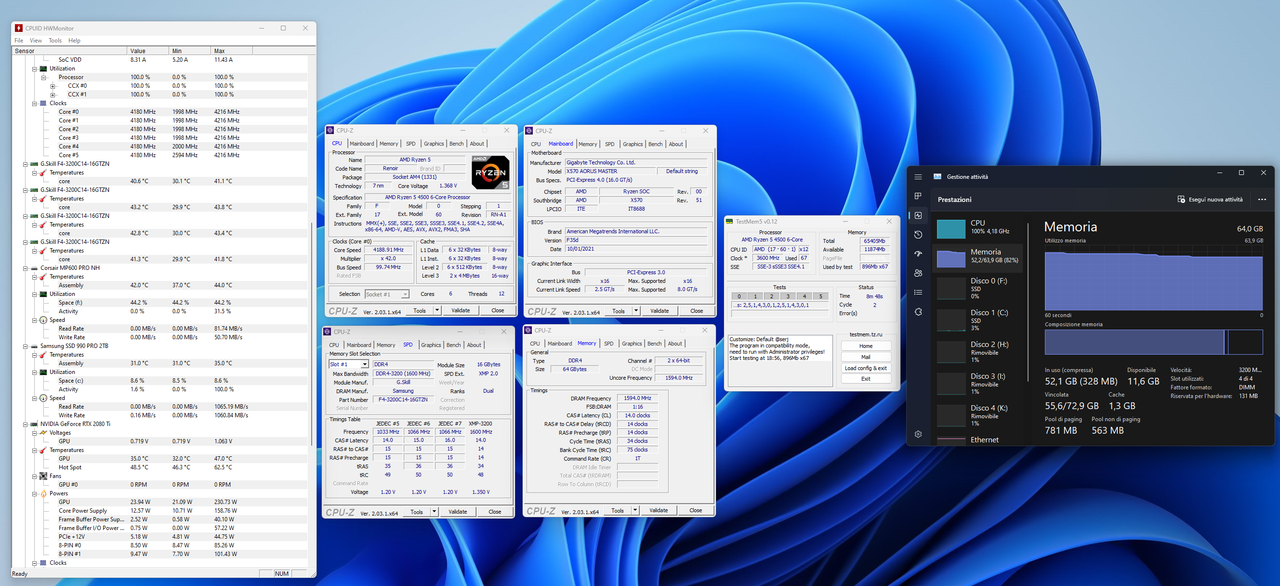Open File menu in HWMonitor
1280x586 pixels.
pos(19,40)
